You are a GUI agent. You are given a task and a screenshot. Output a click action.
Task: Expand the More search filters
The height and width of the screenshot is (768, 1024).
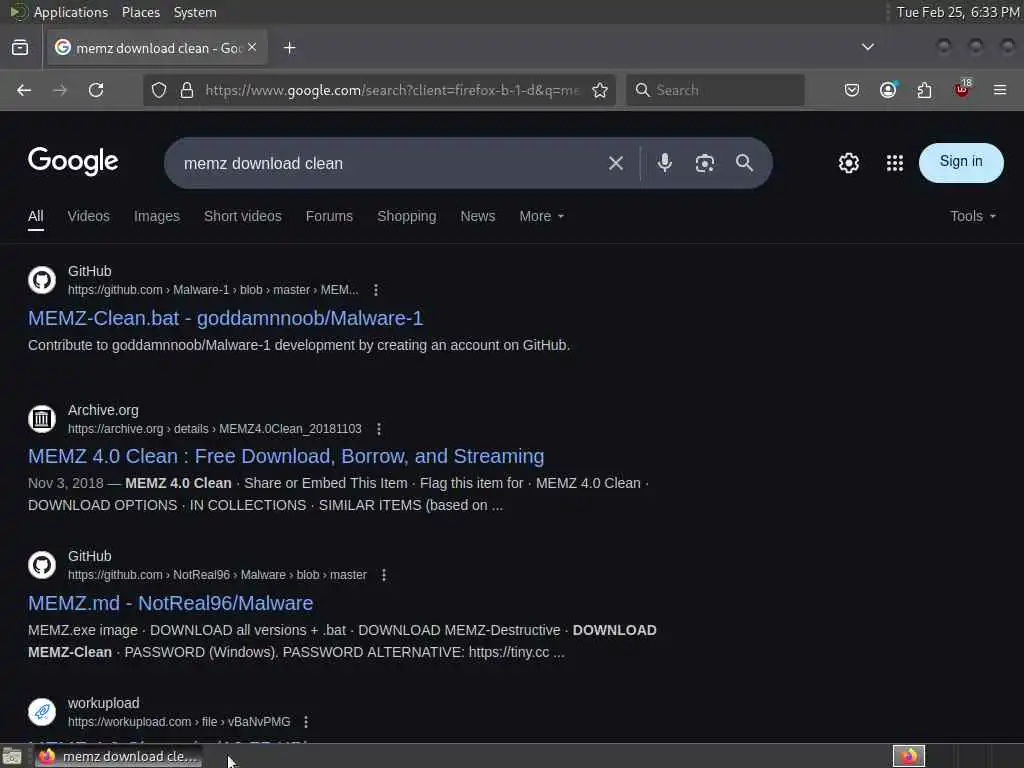tap(541, 216)
